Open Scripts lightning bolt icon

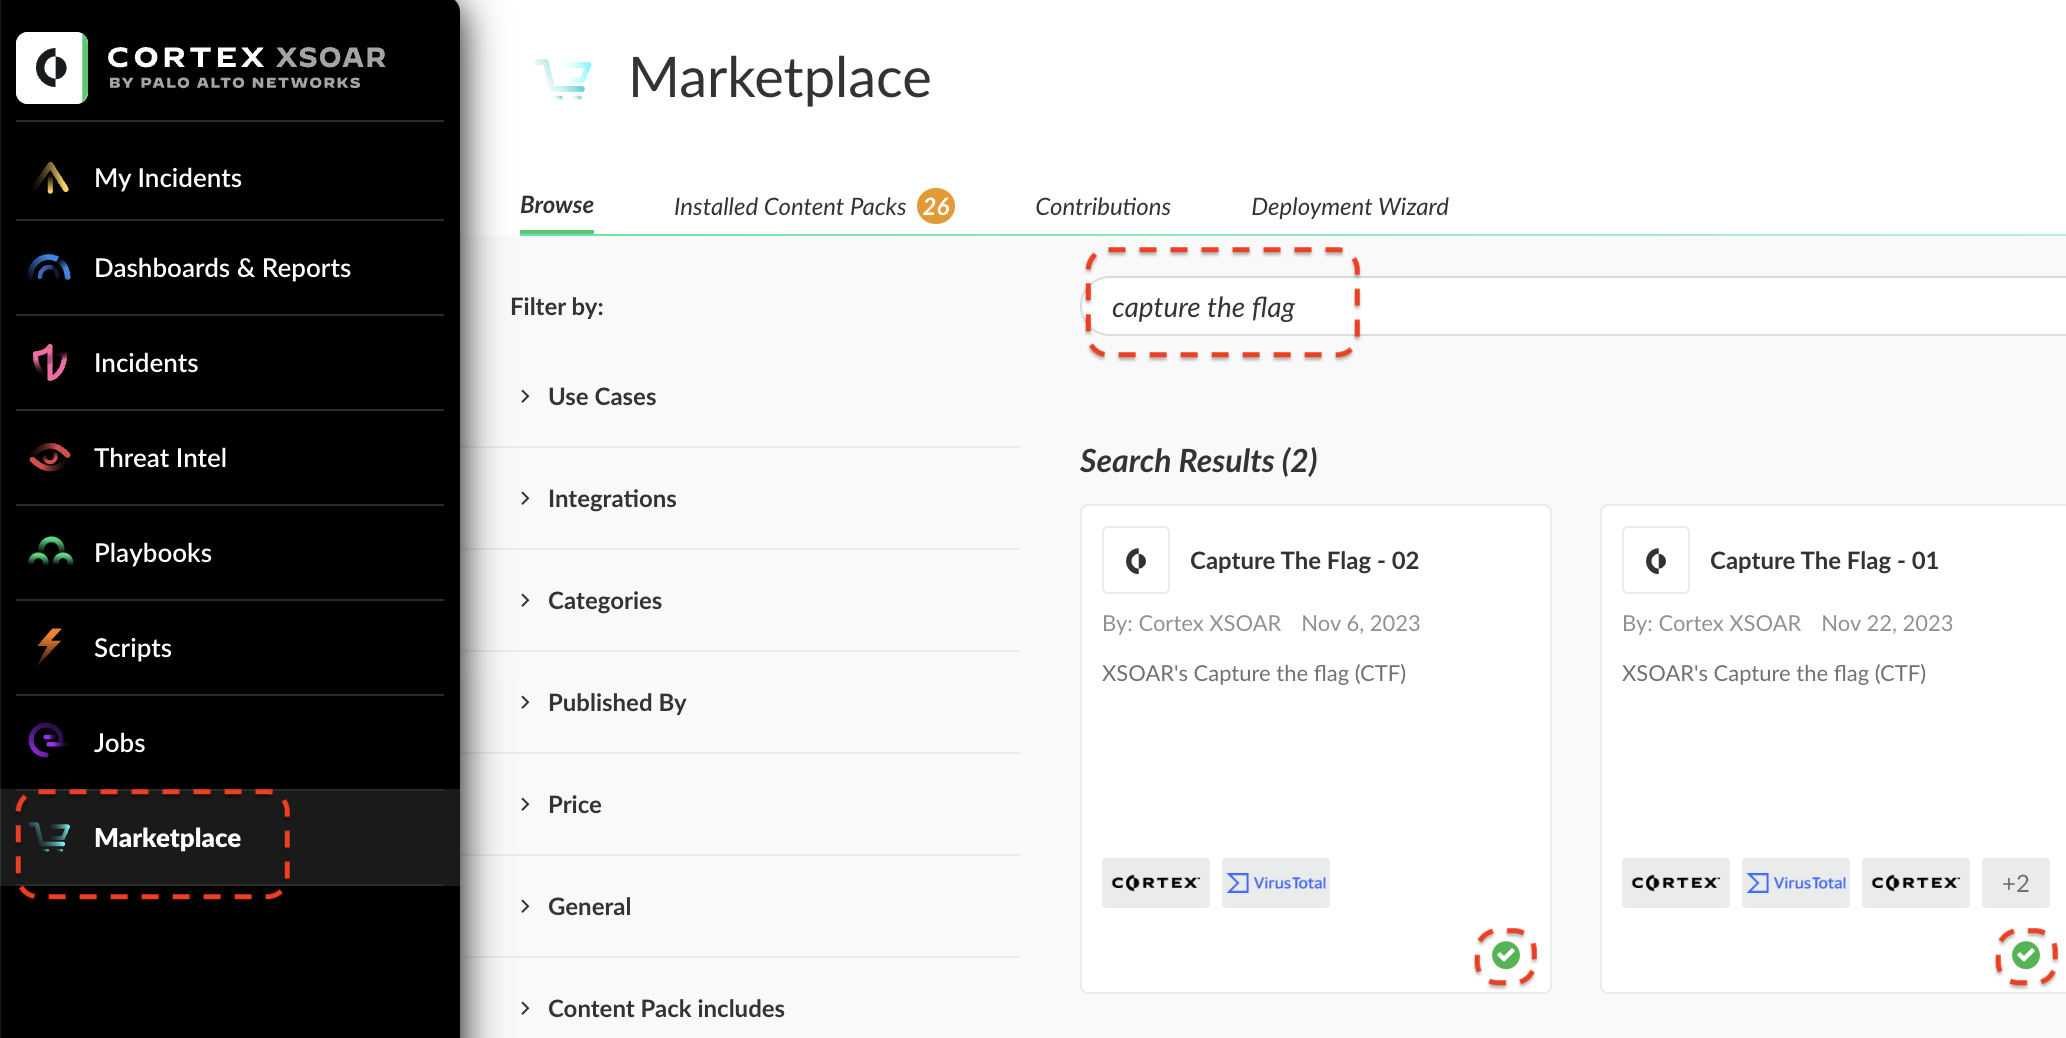[50, 648]
